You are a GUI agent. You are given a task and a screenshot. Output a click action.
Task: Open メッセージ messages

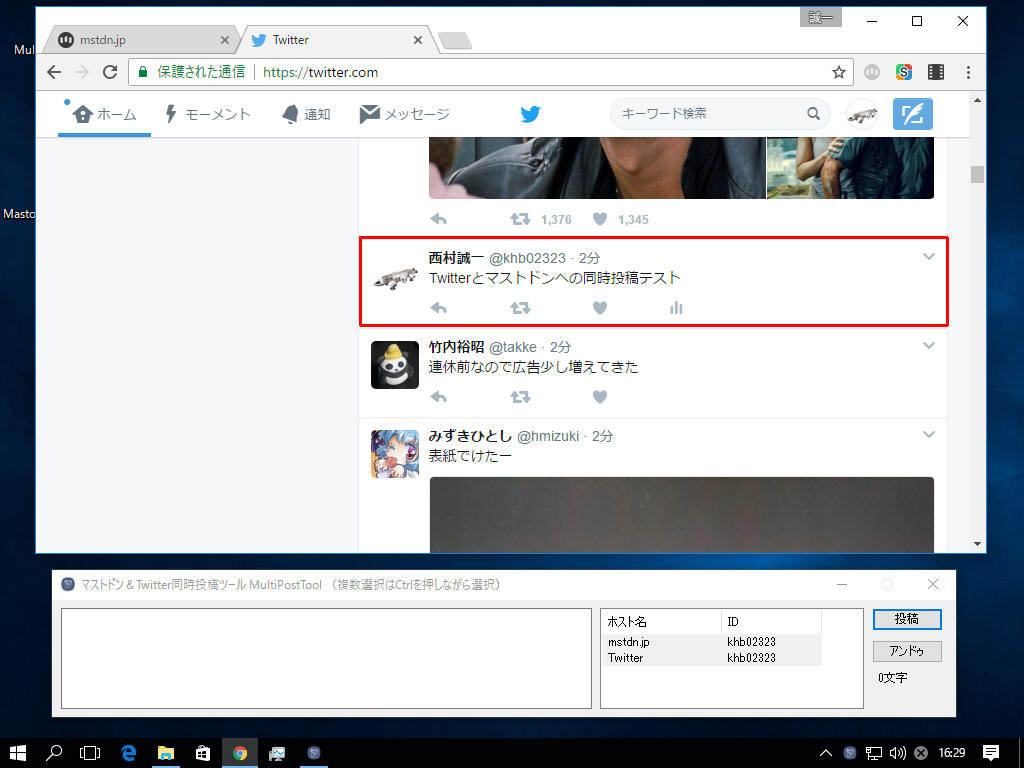click(405, 114)
